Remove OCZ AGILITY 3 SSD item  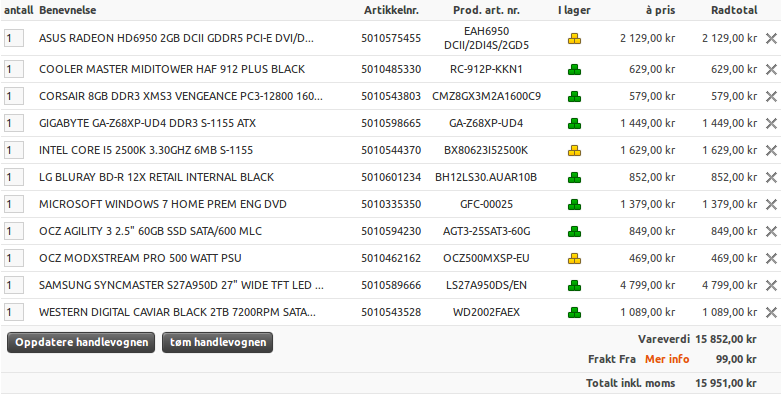(771, 231)
